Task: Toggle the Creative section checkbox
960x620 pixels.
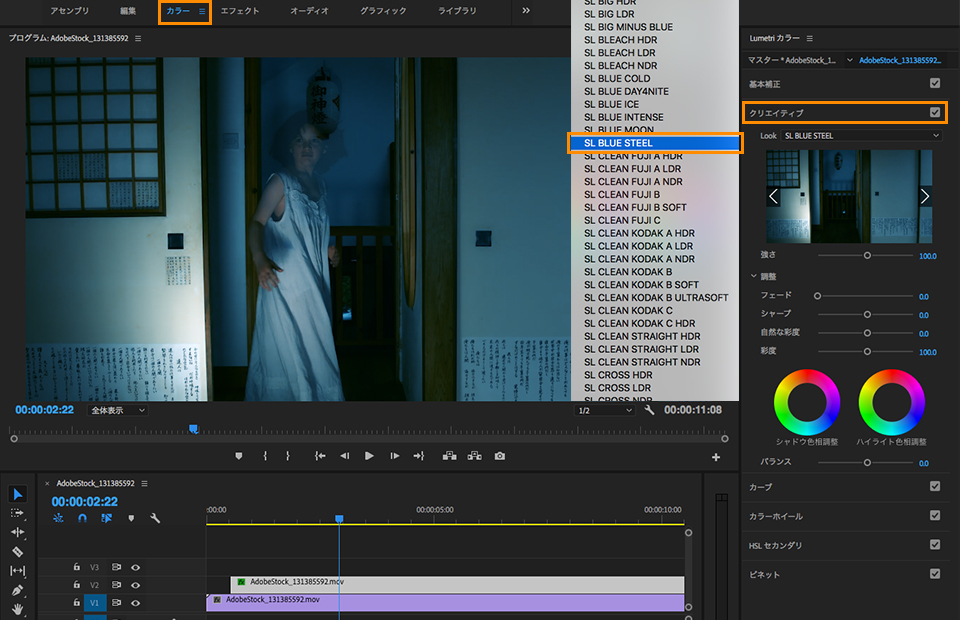Action: tap(935, 112)
